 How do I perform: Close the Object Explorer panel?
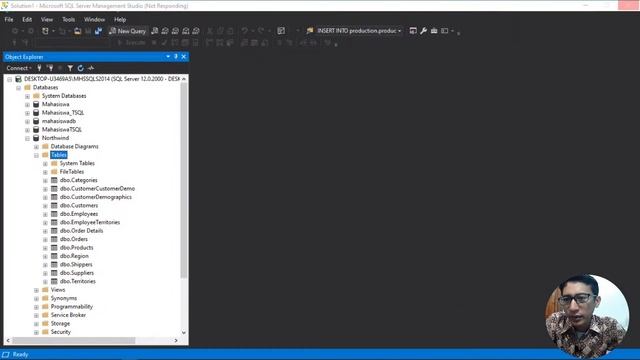184,56
